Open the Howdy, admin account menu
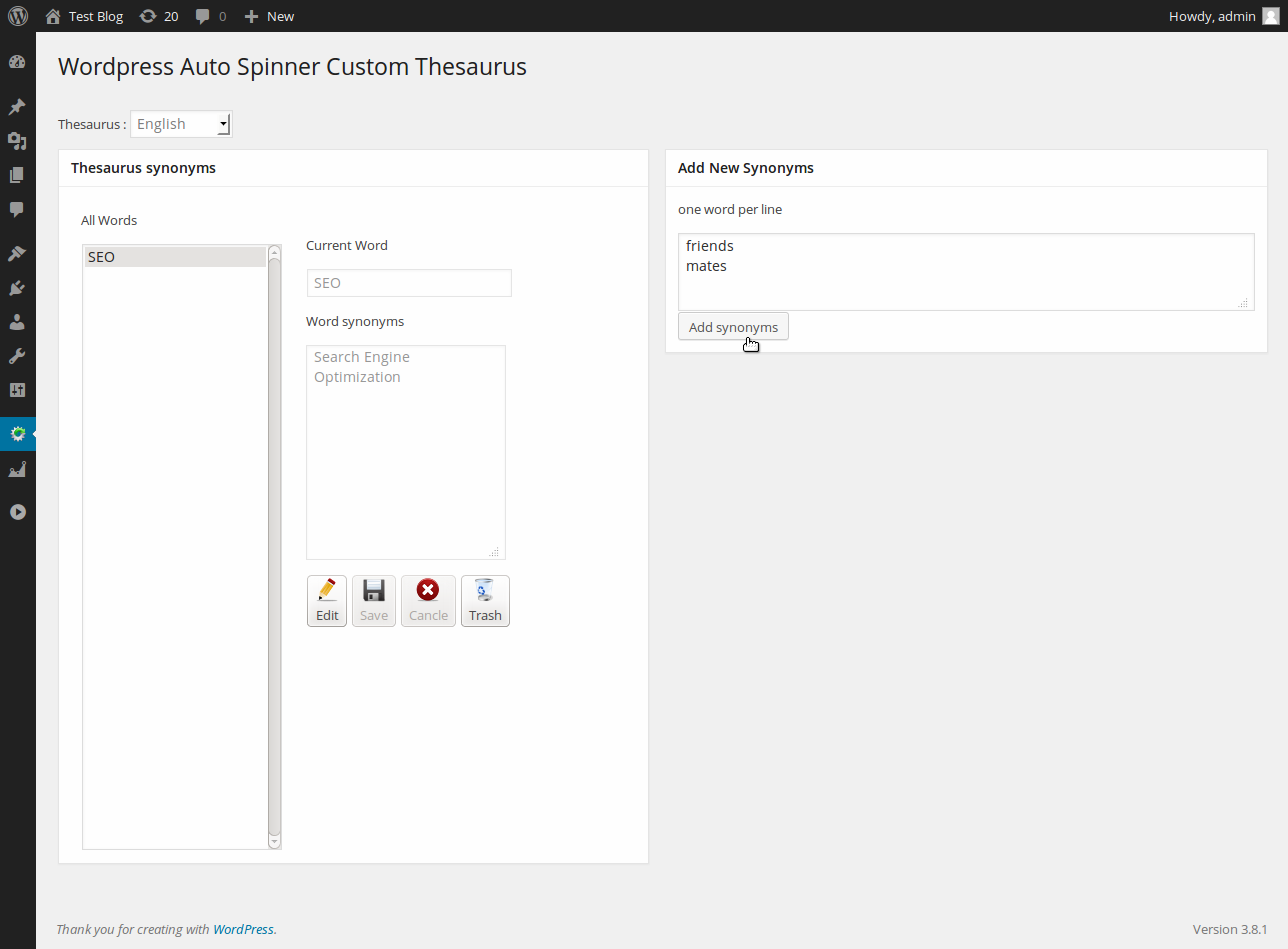Viewport: 1288px width, 949px height. (1224, 16)
